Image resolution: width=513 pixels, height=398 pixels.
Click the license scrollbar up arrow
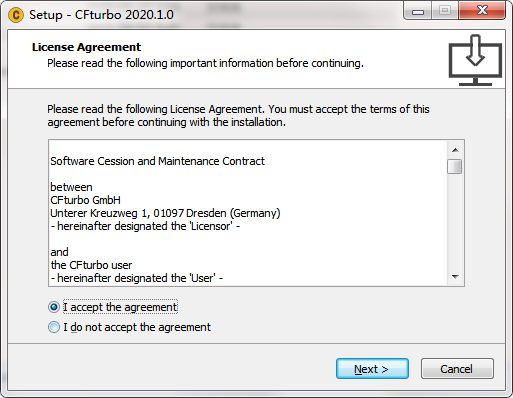(x=455, y=150)
